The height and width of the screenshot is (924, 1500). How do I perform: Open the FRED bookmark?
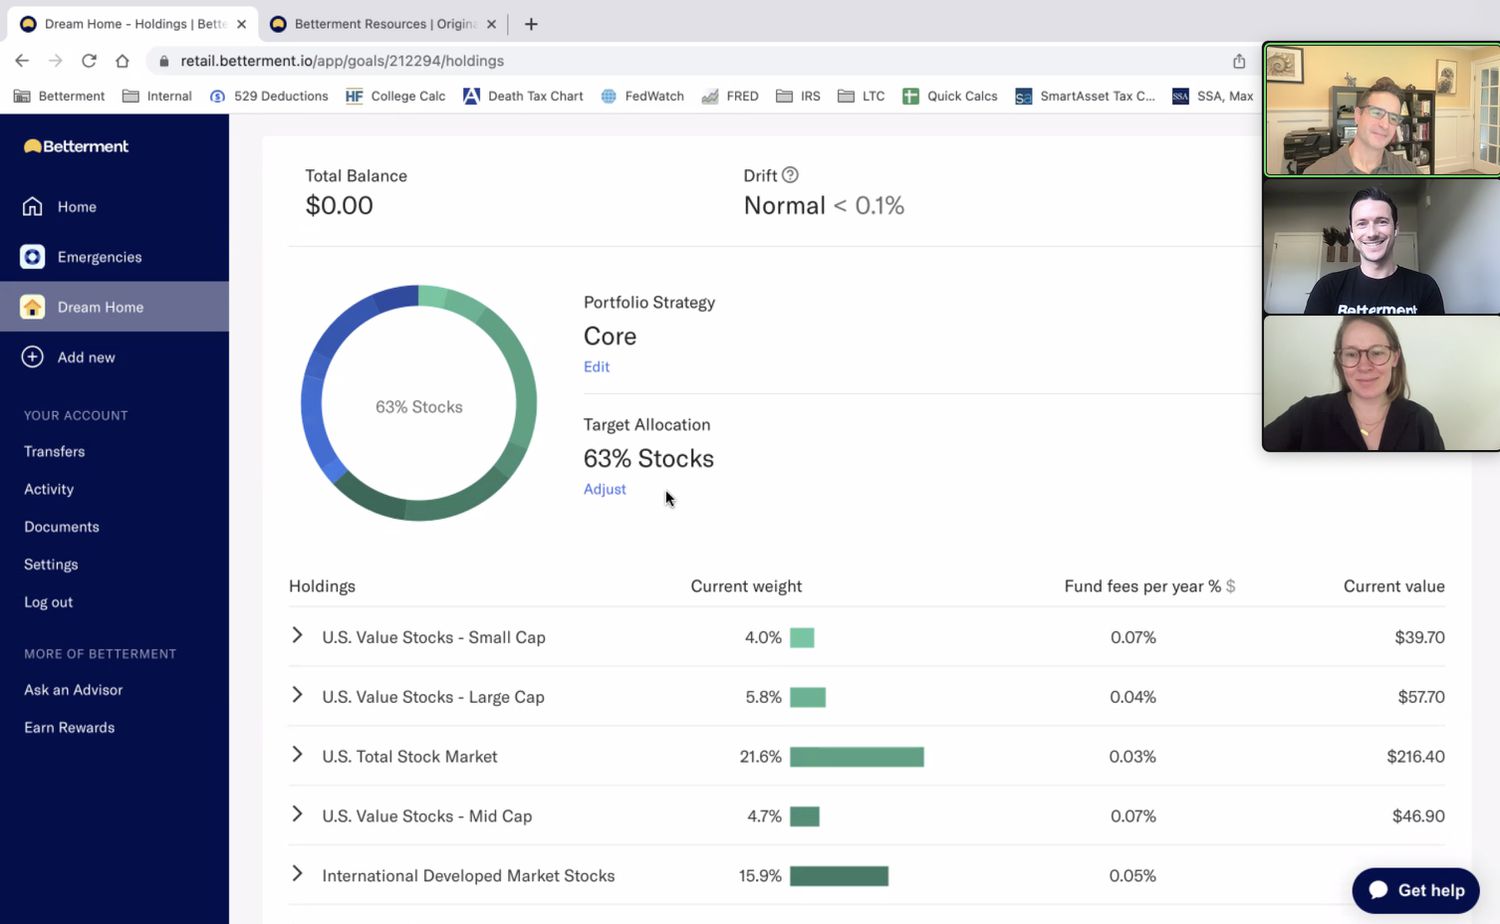(x=730, y=96)
